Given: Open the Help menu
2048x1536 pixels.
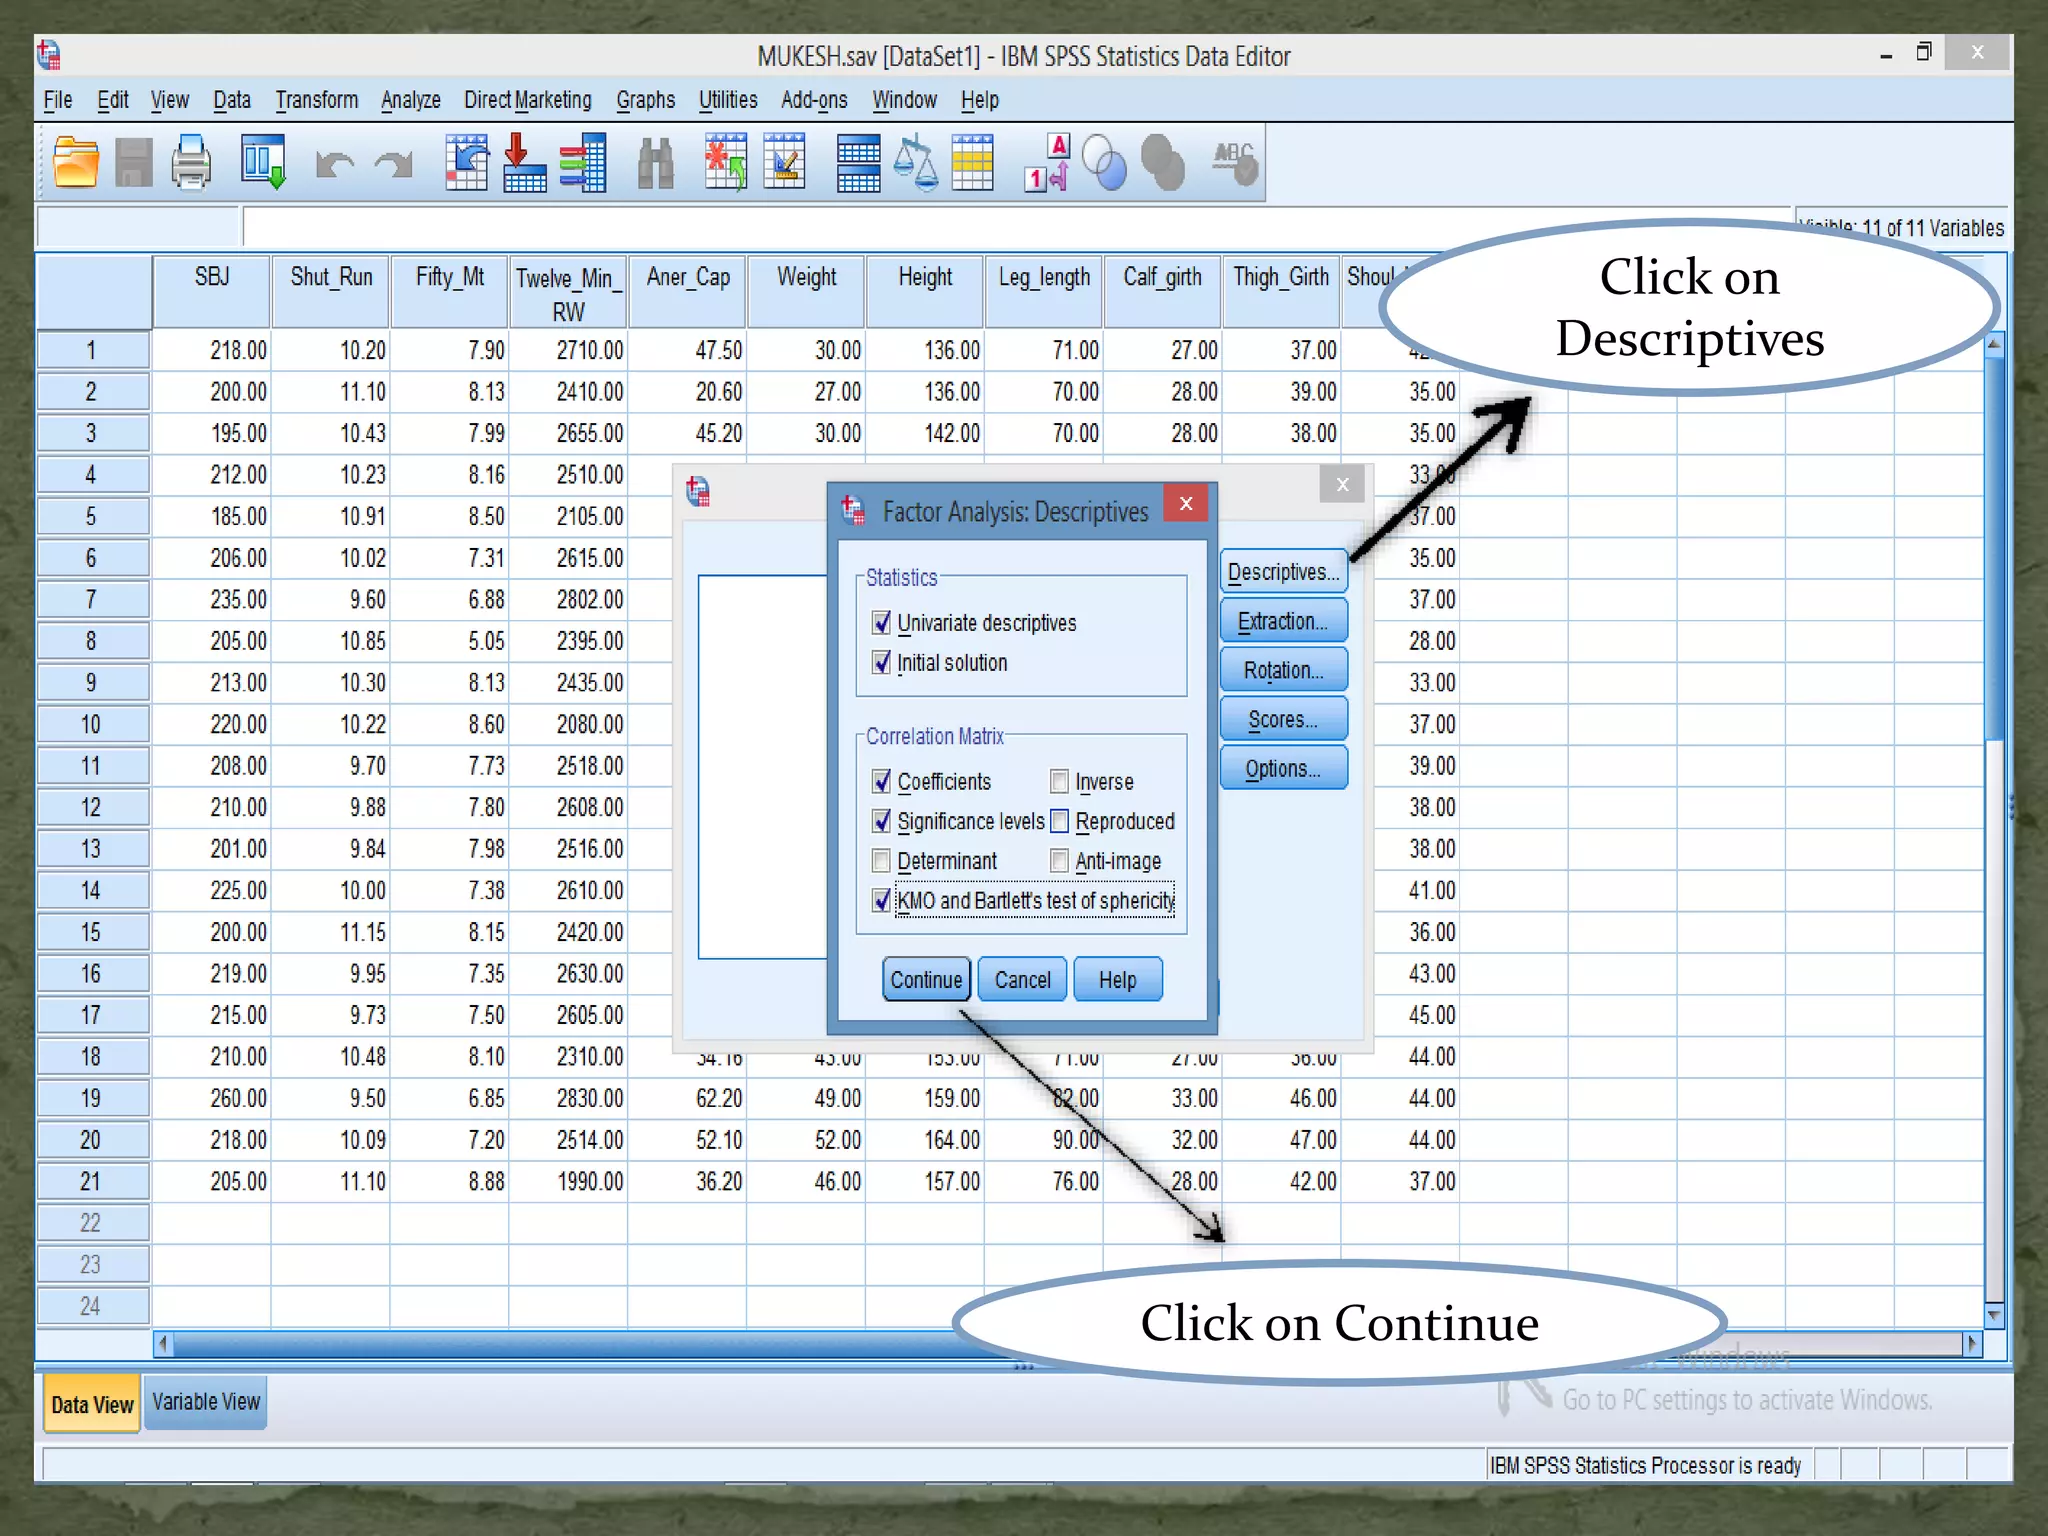Looking at the screenshot, I should (x=980, y=100).
